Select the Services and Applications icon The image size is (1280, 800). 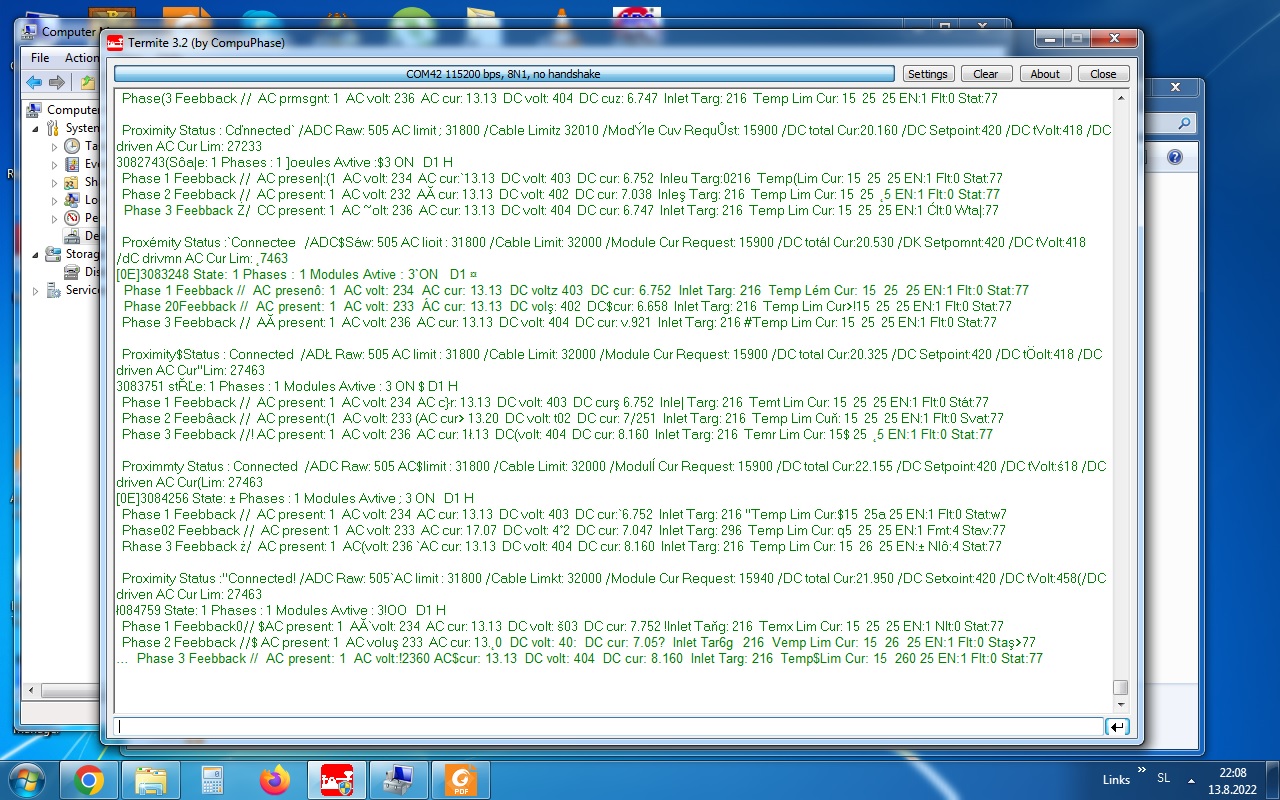pyautogui.click(x=53, y=290)
